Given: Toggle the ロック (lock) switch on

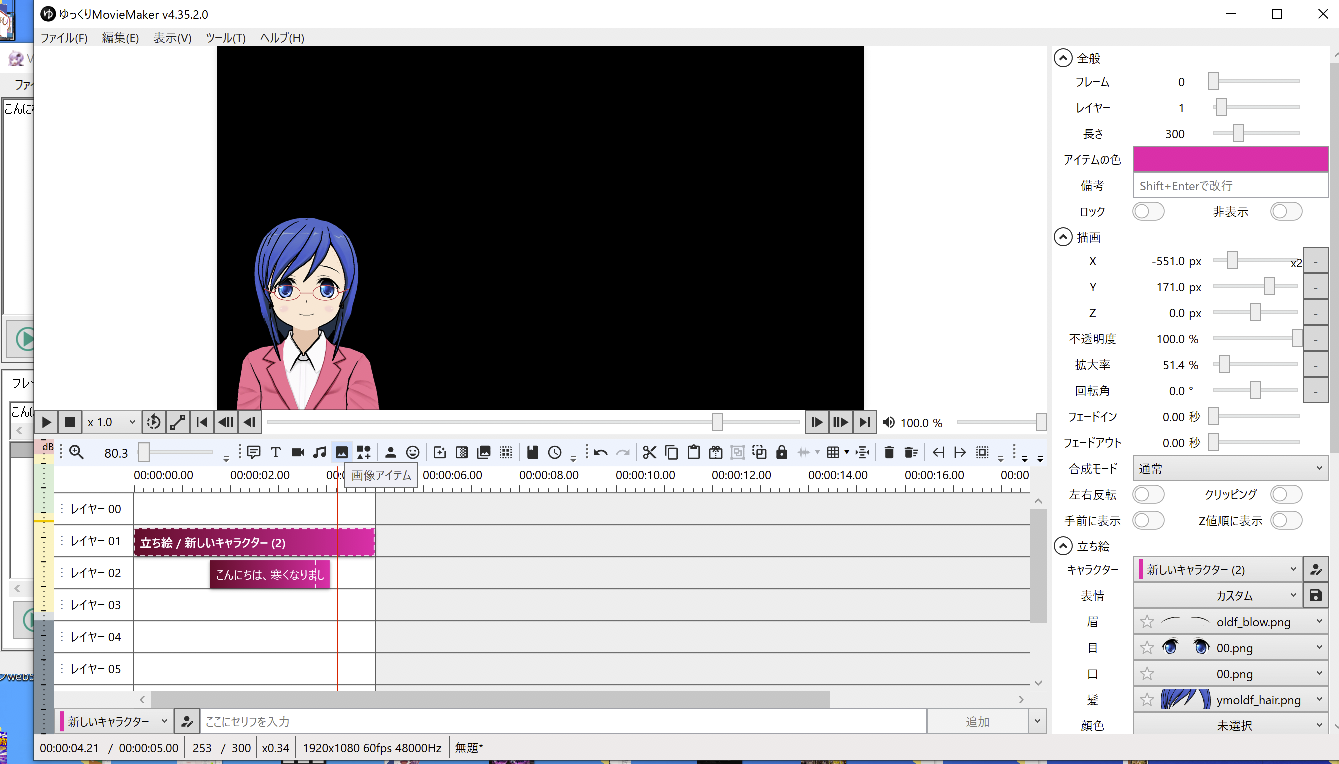Looking at the screenshot, I should pos(1148,211).
